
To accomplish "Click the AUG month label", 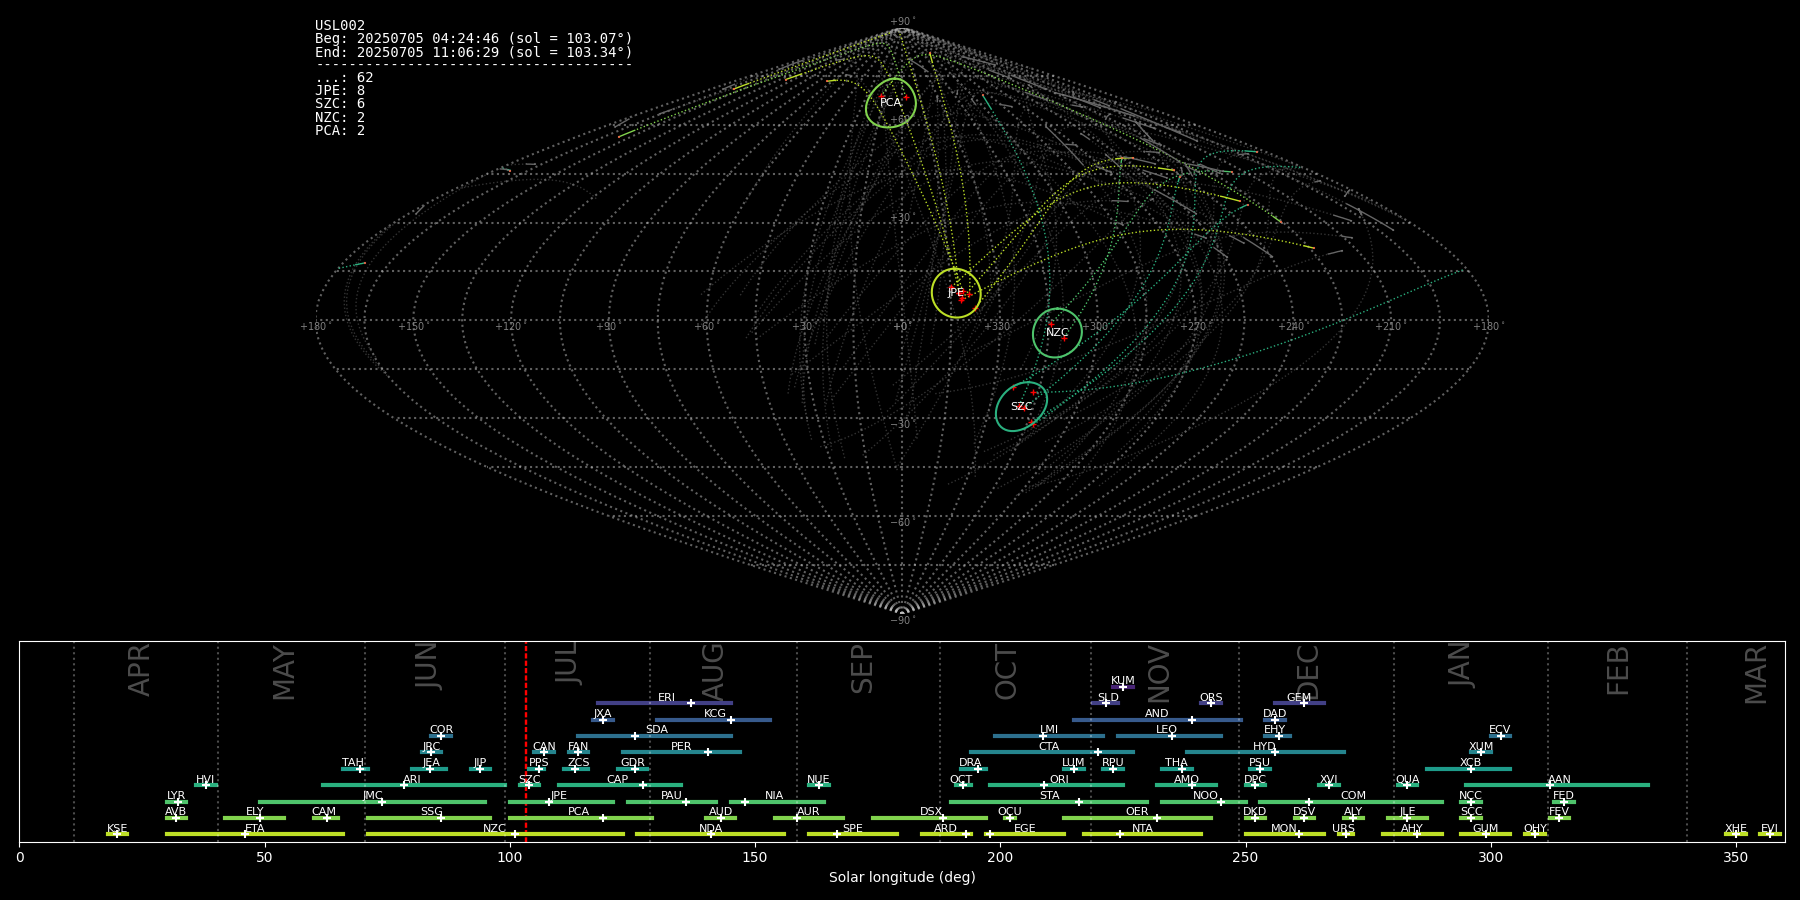I will 713,672.
